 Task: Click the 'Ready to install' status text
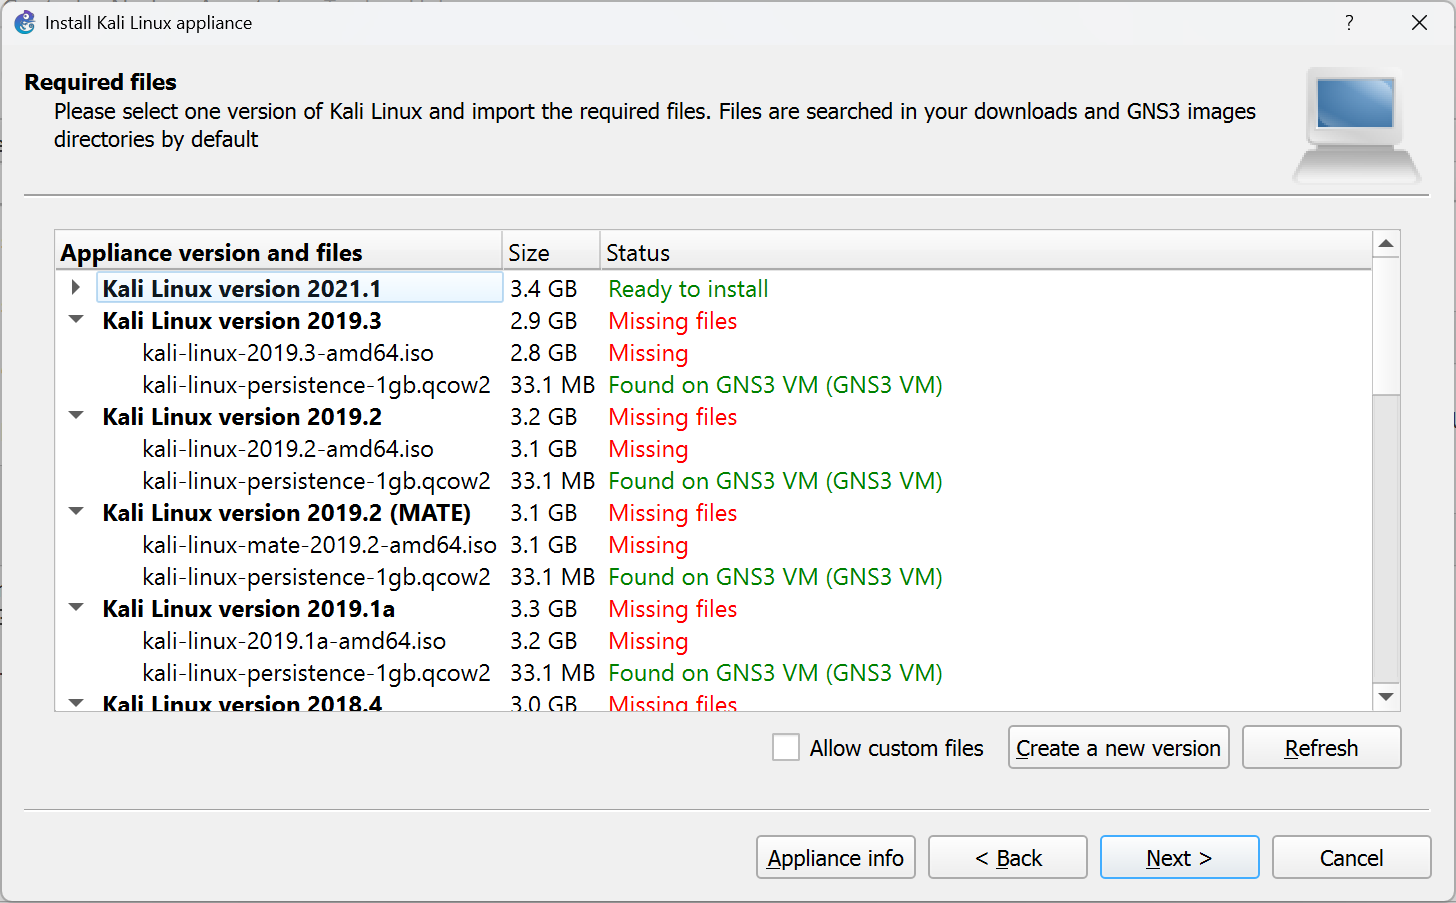tap(688, 288)
